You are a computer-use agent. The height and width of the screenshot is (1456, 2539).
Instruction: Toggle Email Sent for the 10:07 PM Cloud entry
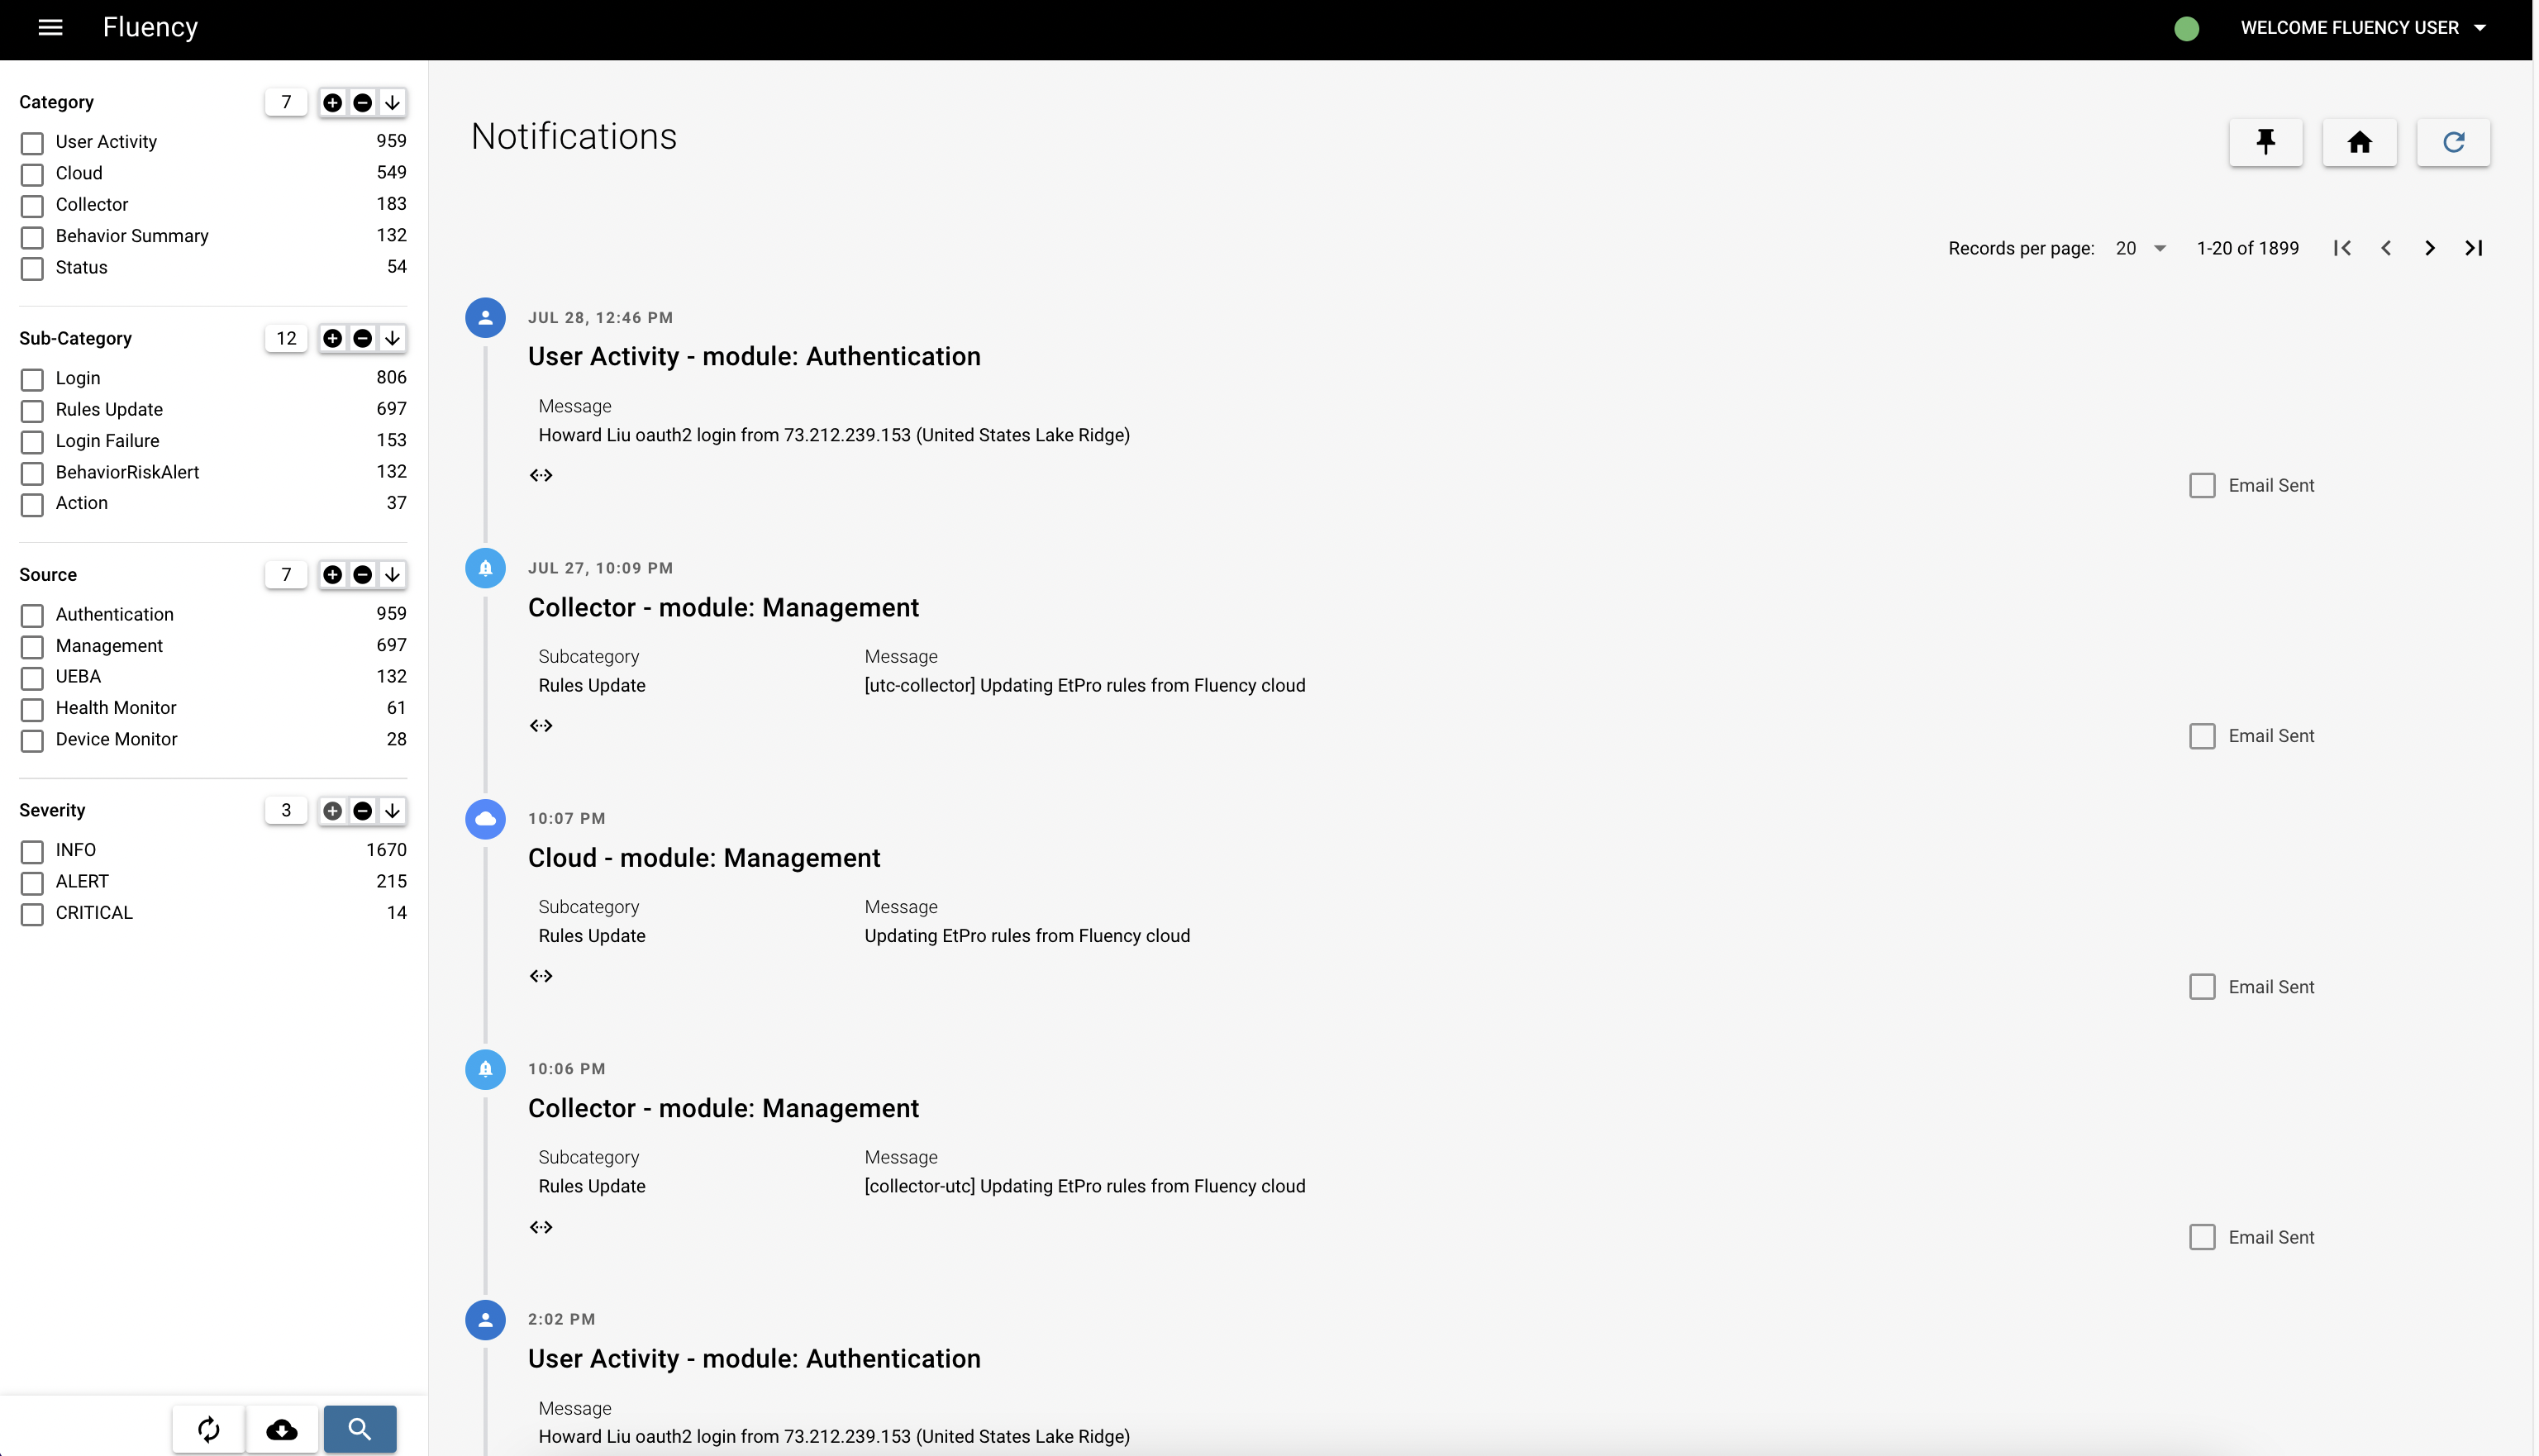click(2202, 987)
